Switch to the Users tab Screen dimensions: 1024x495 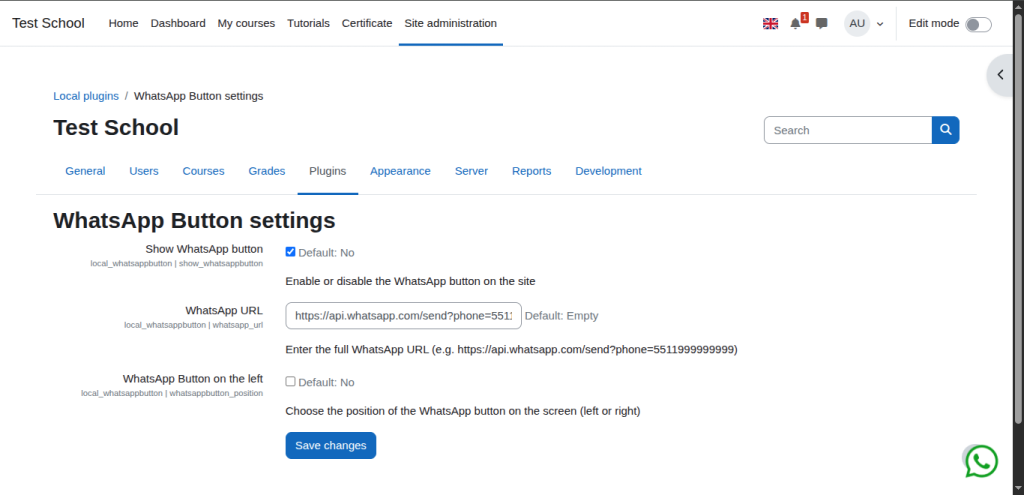click(x=144, y=171)
